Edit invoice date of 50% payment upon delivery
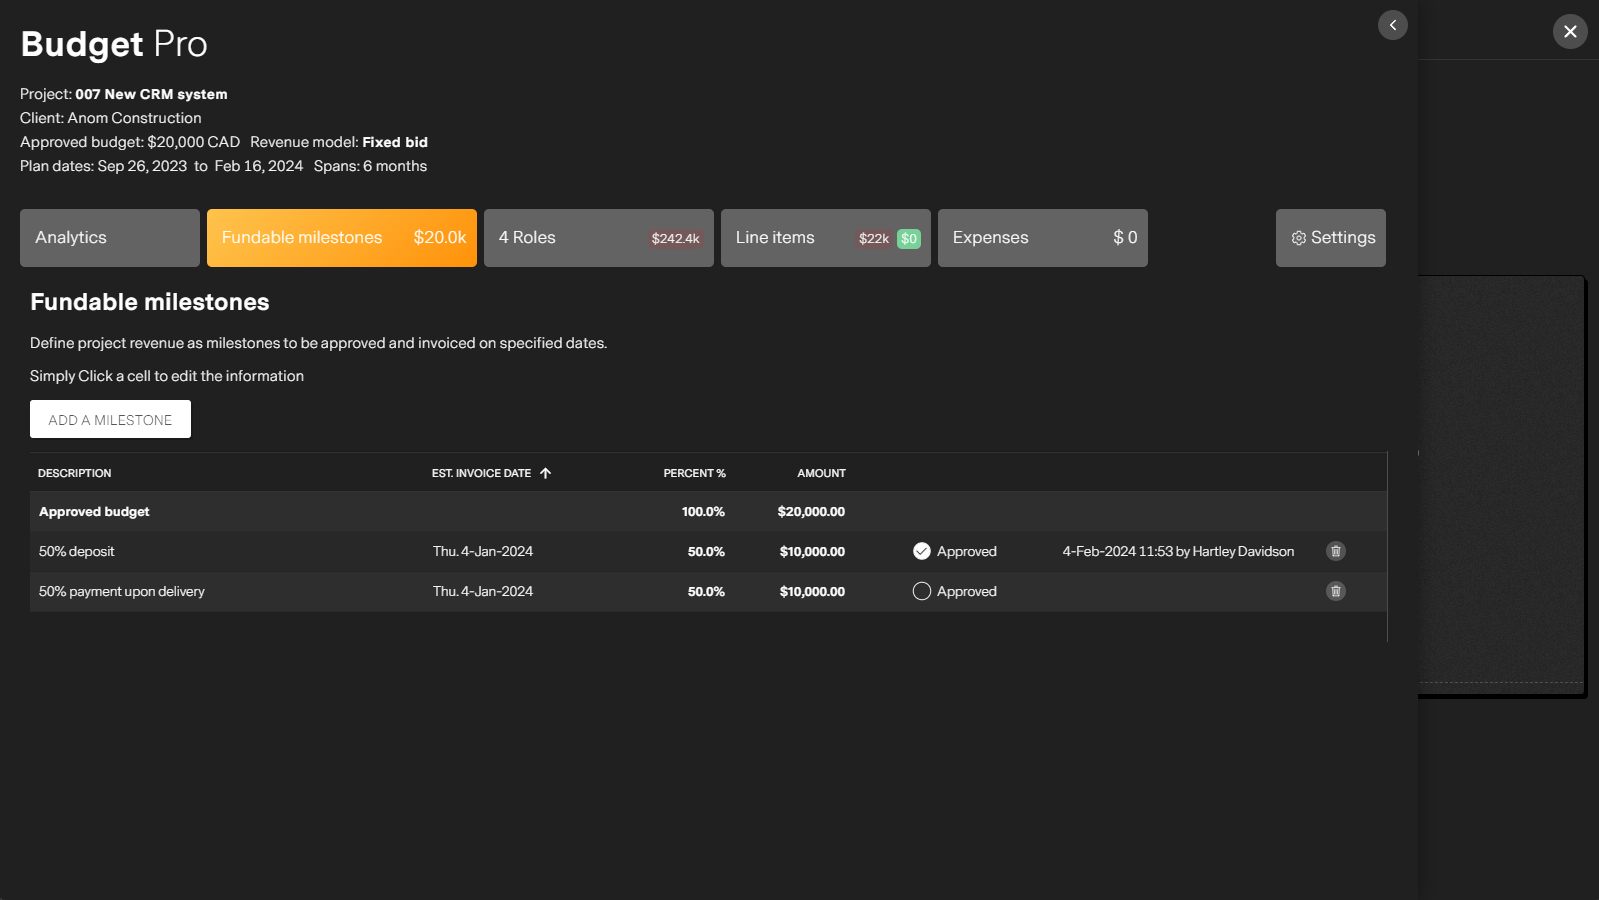 pyautogui.click(x=483, y=591)
